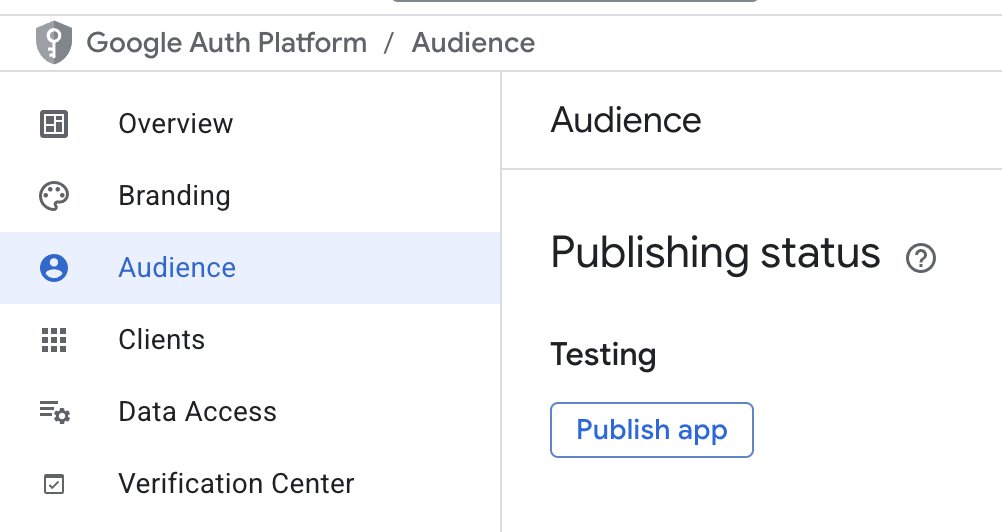Click the Google Auth Platform shield key logo
This screenshot has width=1002, height=532.
pyautogui.click(x=53, y=43)
